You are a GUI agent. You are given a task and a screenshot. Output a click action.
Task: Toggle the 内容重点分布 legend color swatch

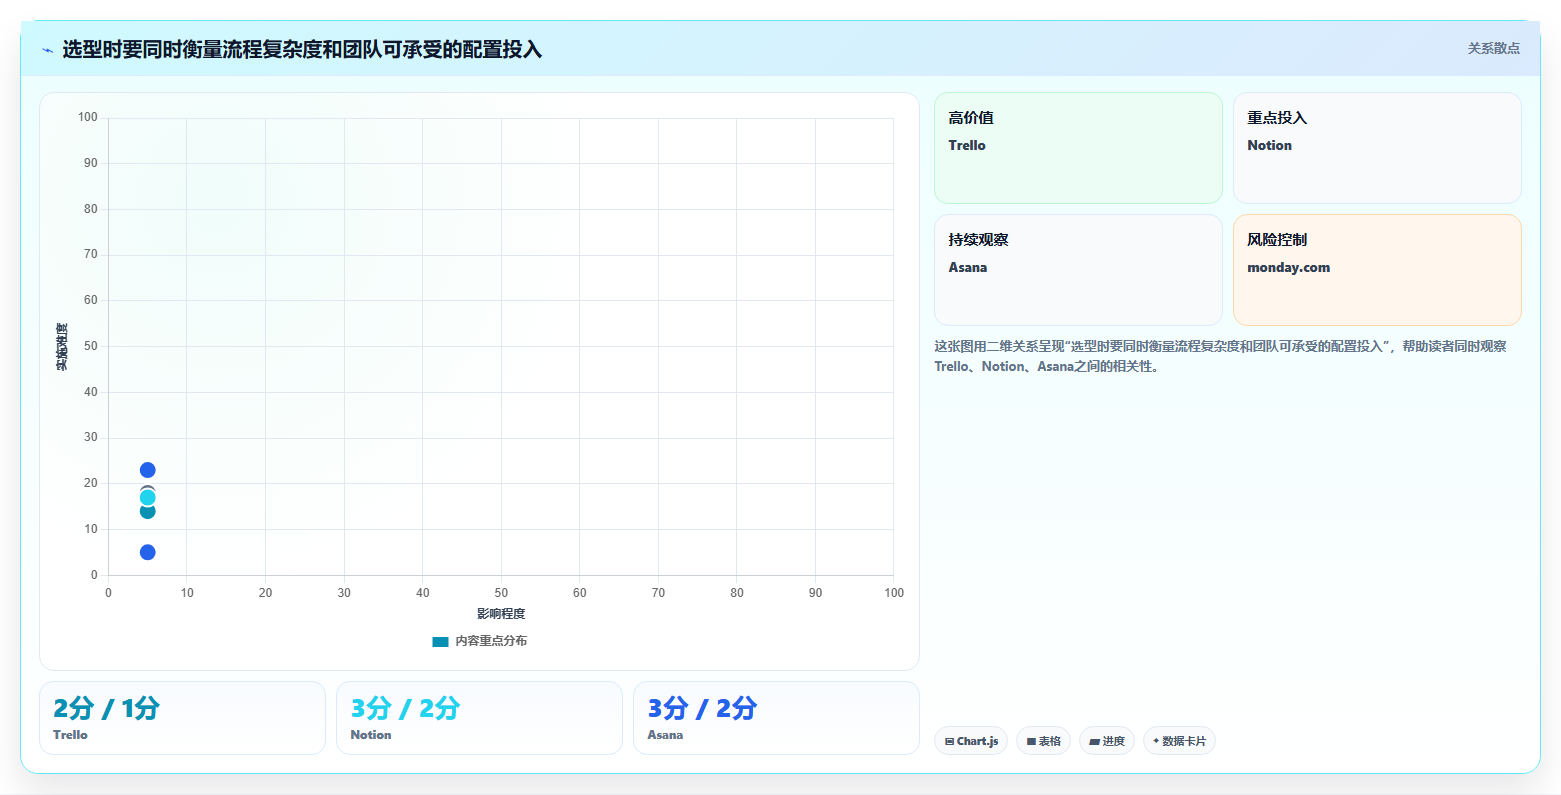tap(440, 641)
